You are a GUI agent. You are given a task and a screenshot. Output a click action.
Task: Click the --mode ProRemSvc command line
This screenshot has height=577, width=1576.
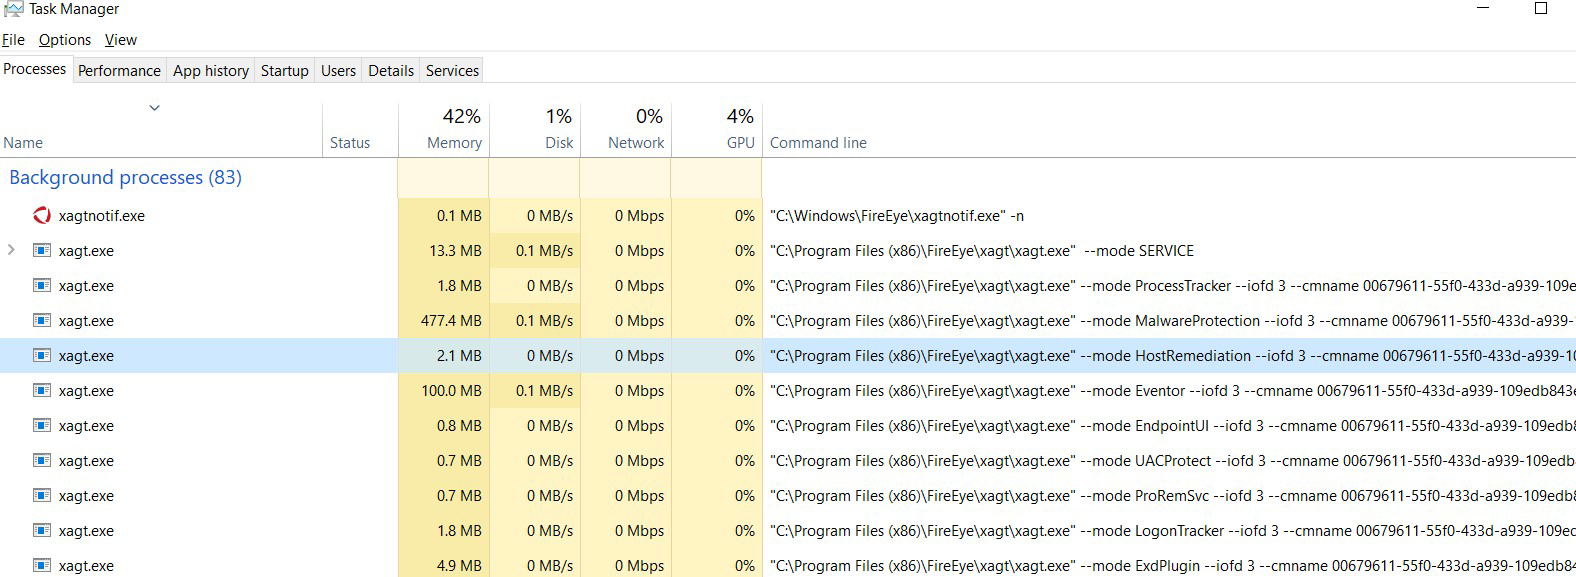click(1172, 496)
